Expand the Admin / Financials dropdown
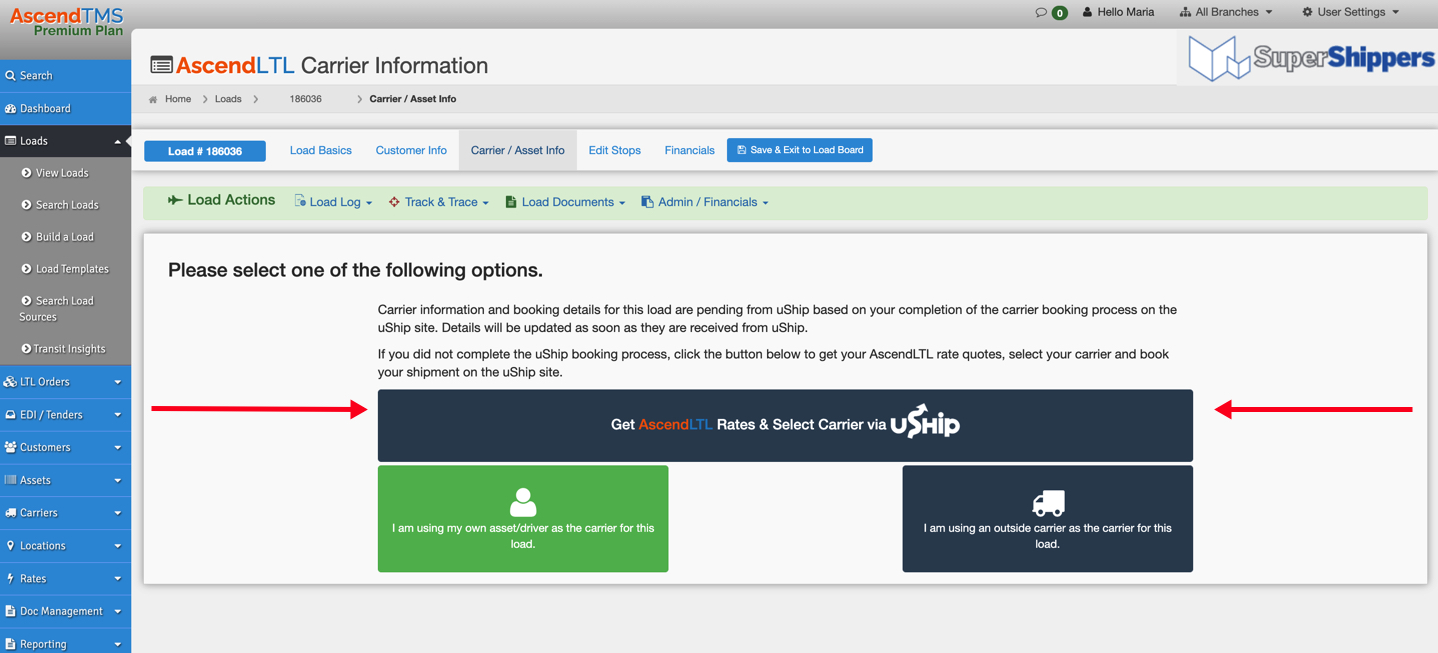1438x653 pixels. tap(705, 202)
